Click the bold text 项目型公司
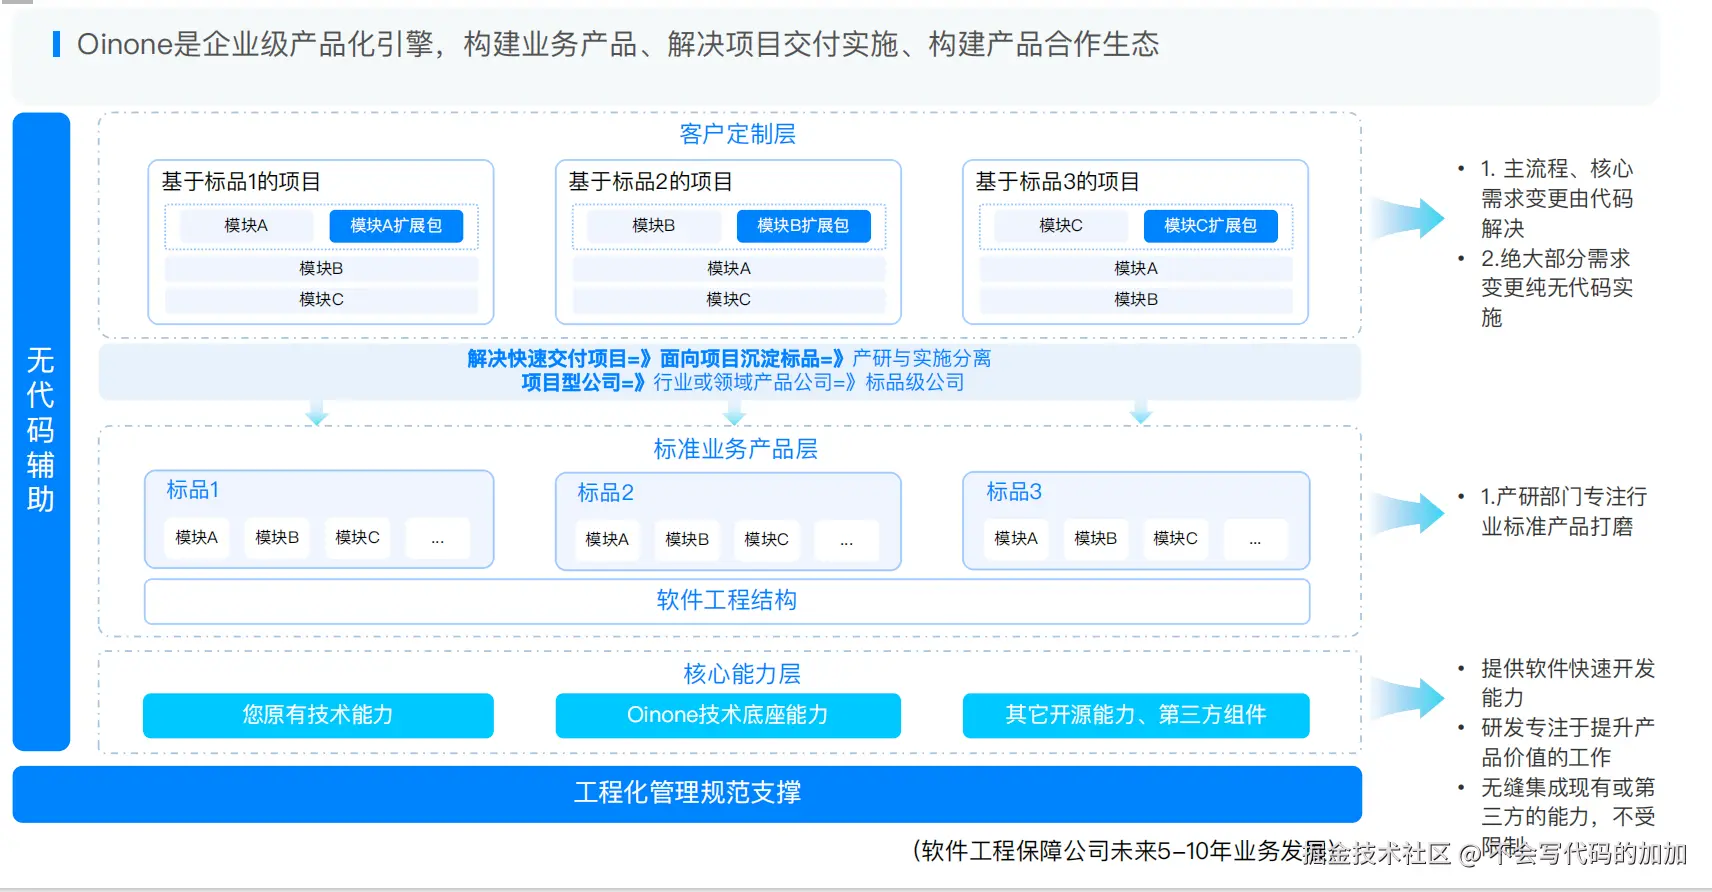 tap(571, 383)
